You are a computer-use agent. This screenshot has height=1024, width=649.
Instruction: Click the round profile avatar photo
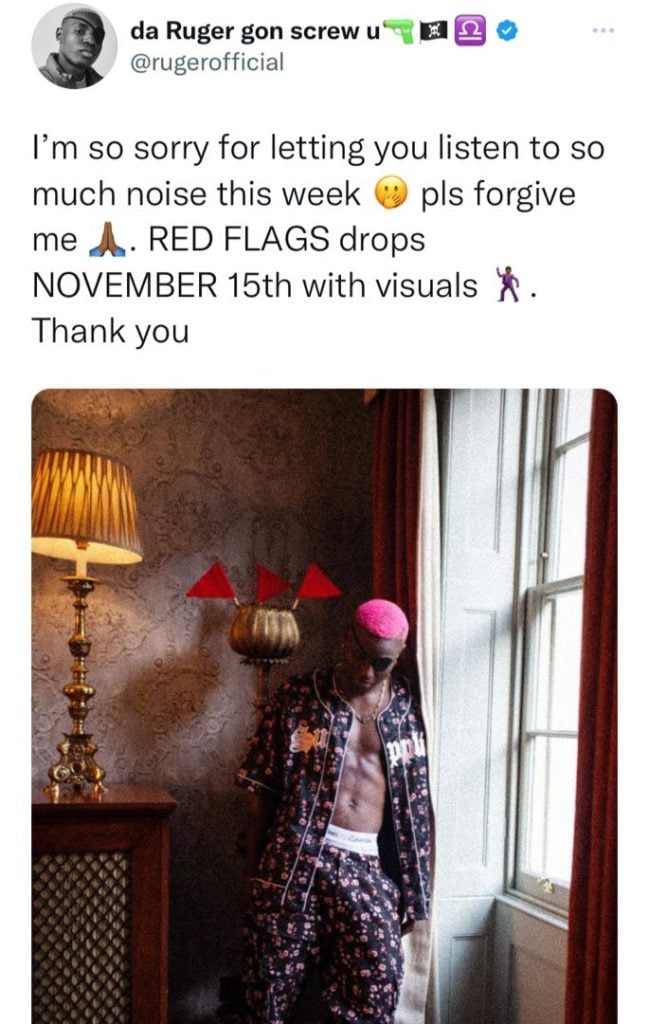click(73, 47)
